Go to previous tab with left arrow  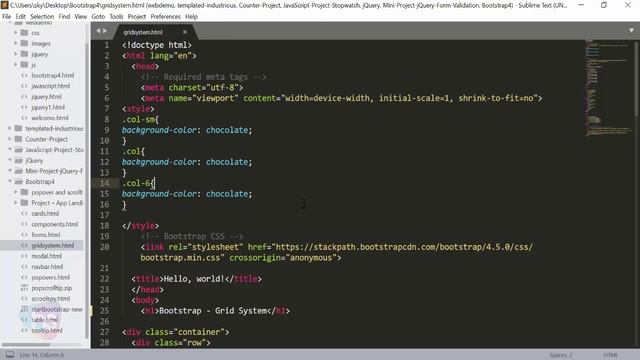point(98,31)
